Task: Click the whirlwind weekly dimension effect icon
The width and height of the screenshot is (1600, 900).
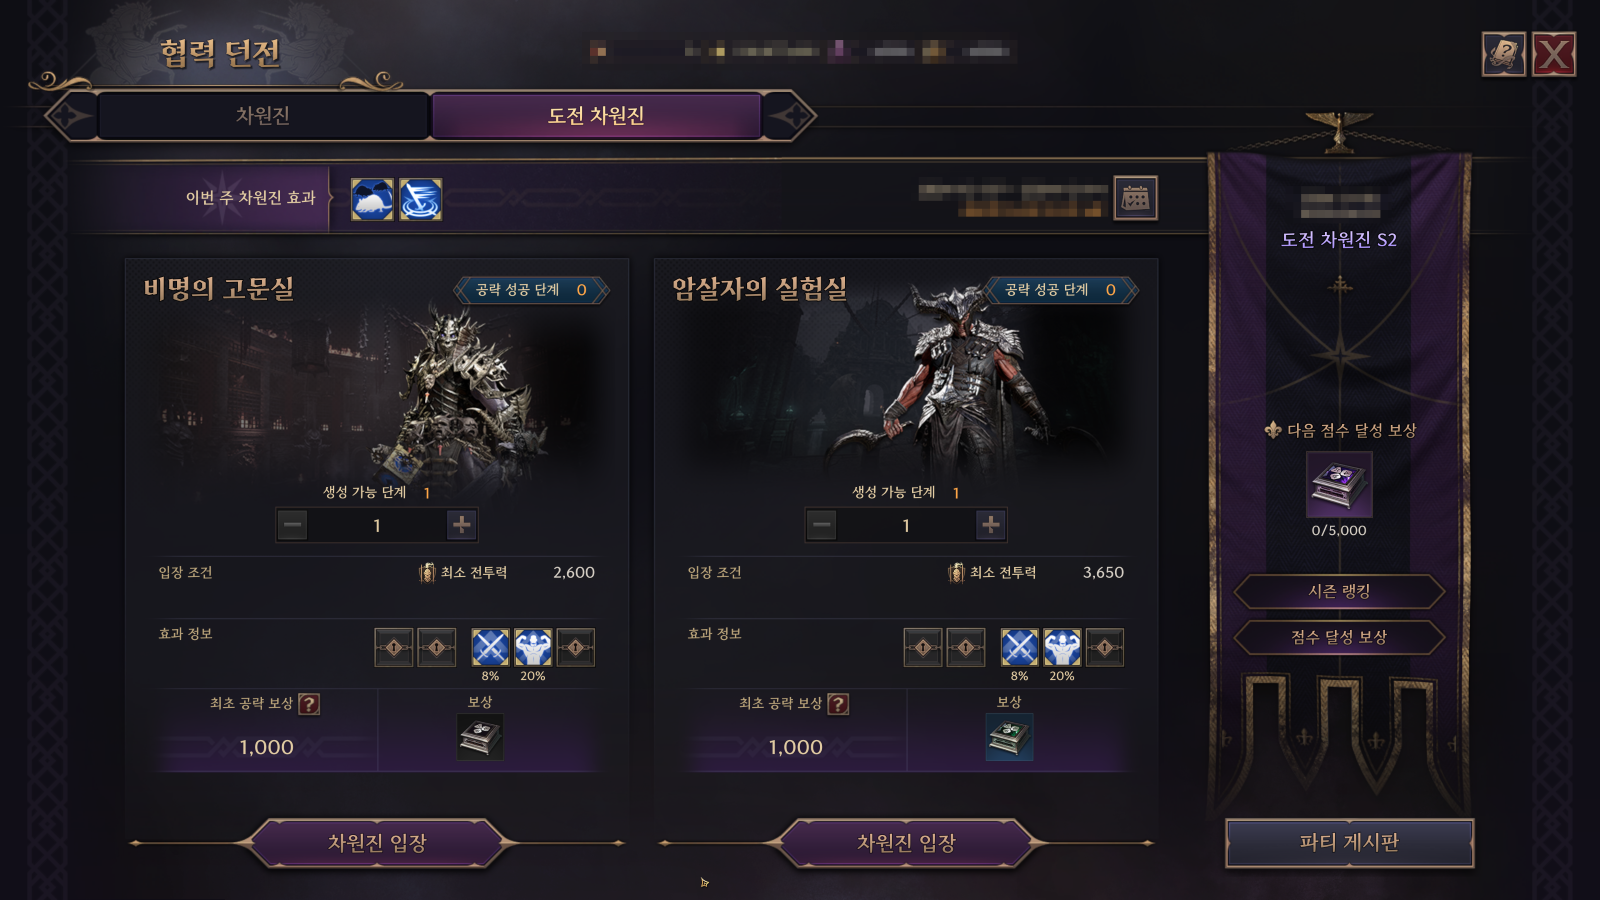Action: [420, 199]
